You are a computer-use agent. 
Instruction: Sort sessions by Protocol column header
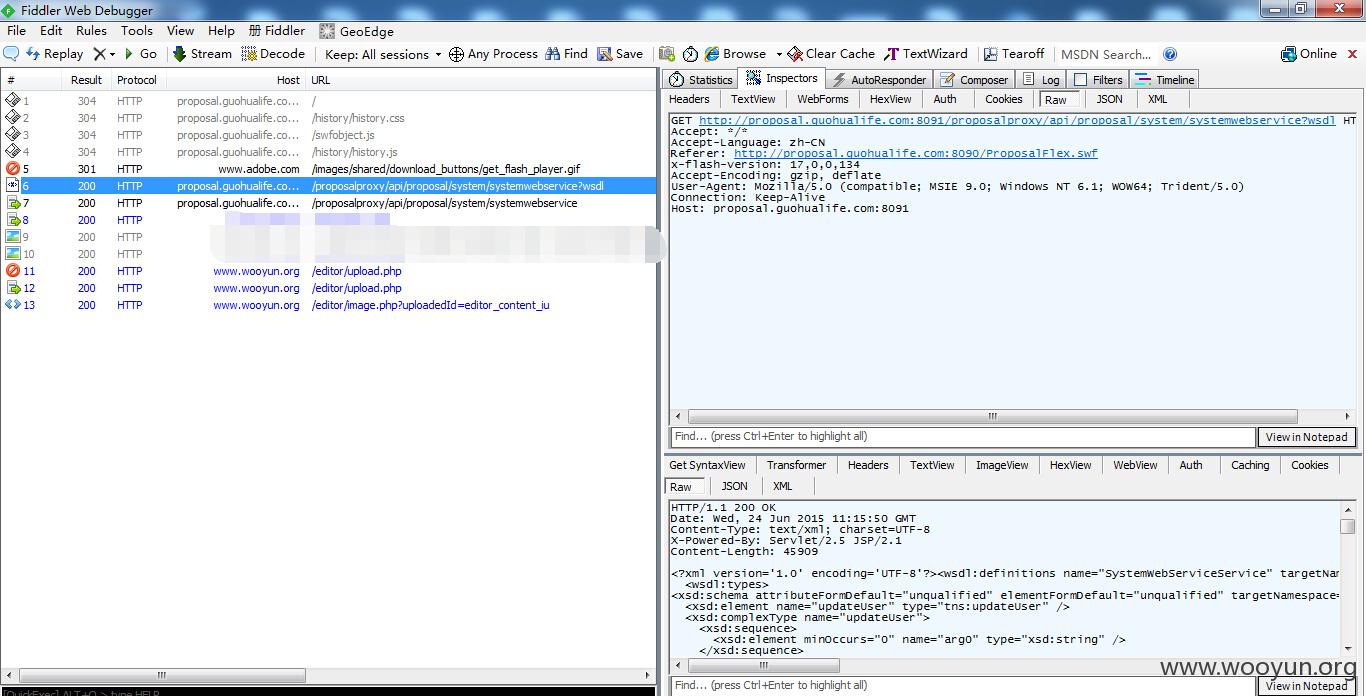pyautogui.click(x=137, y=80)
